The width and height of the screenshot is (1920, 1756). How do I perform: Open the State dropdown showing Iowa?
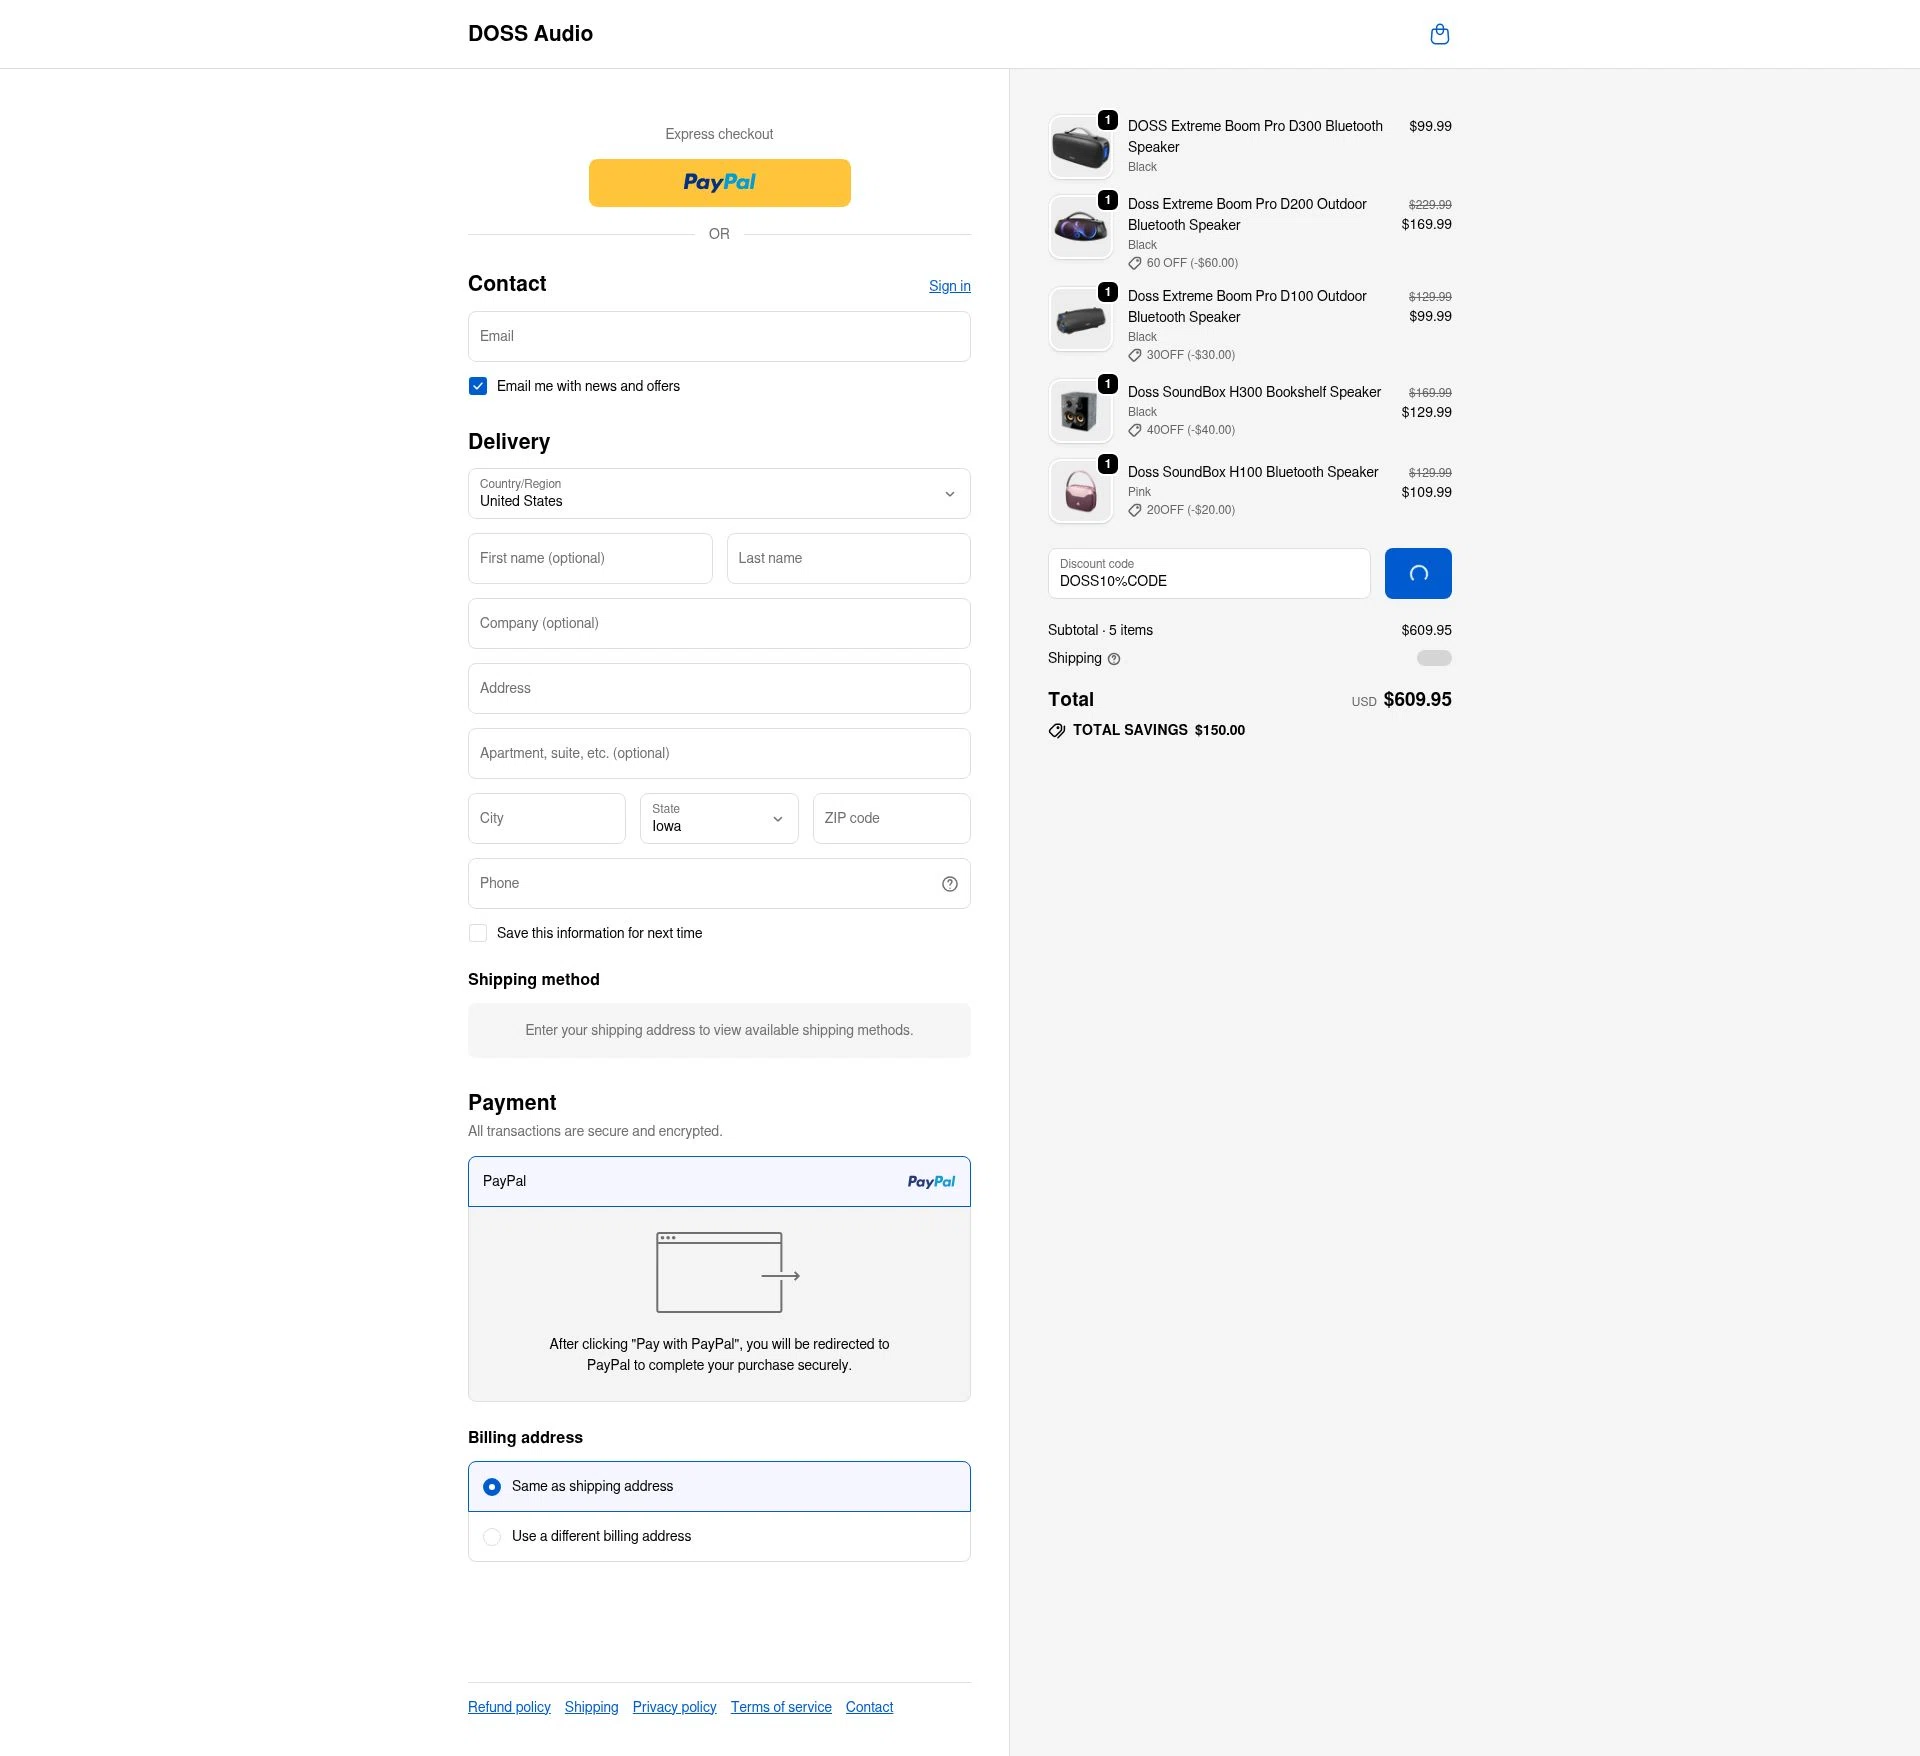[718, 818]
